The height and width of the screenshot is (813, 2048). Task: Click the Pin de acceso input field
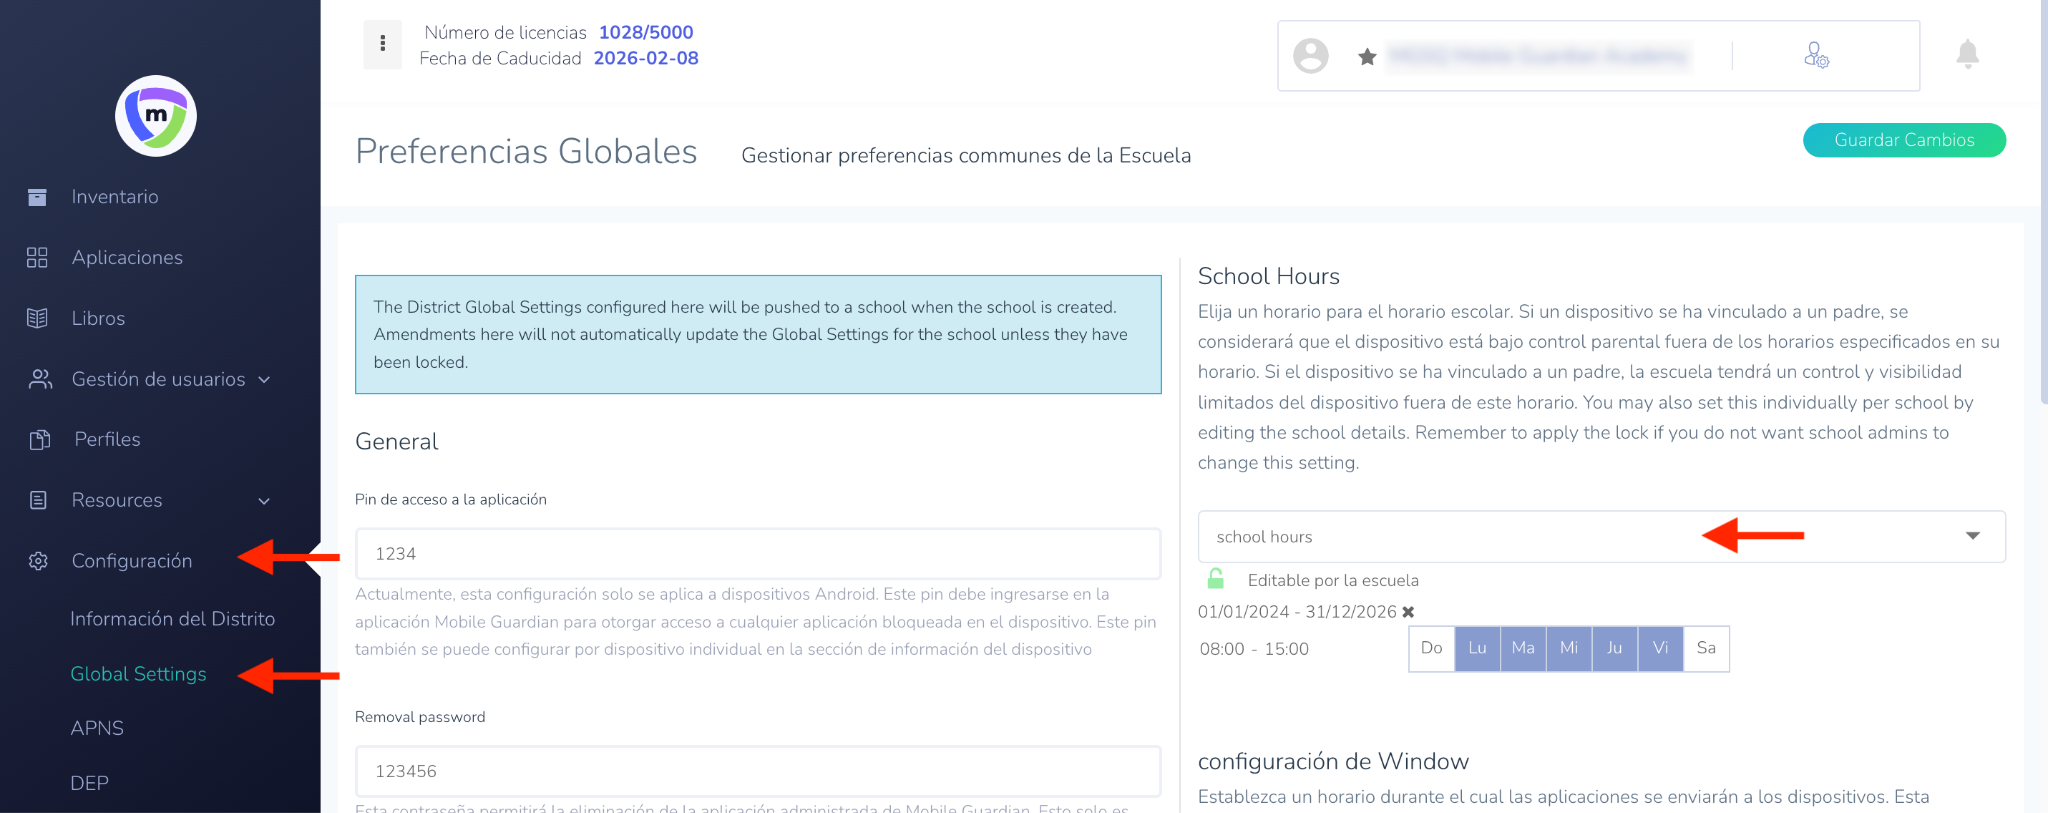[757, 554]
